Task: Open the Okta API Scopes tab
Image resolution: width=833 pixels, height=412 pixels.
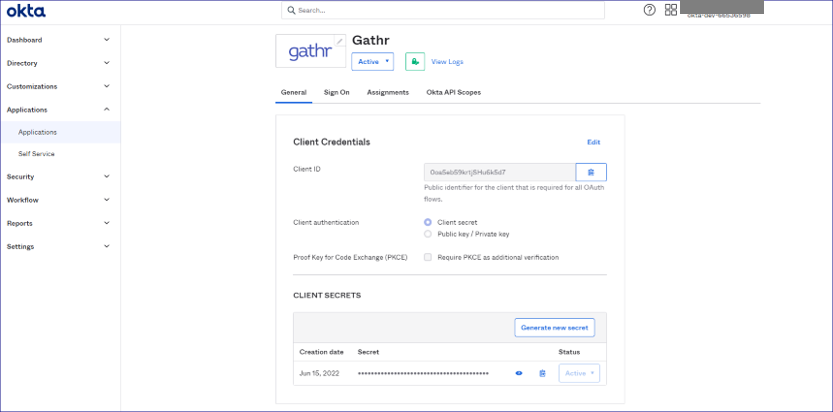Action: tap(453, 92)
